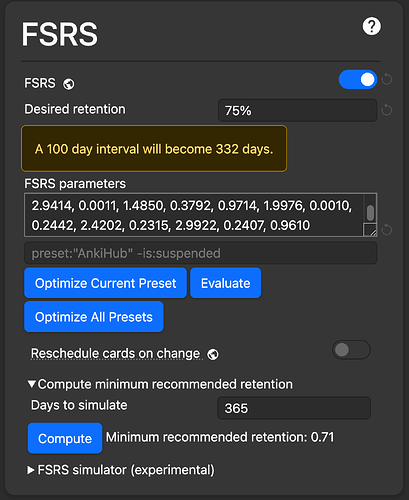Image resolution: width=409 pixels, height=500 pixels.
Task: Click the Evaluate button
Action: coord(226,283)
